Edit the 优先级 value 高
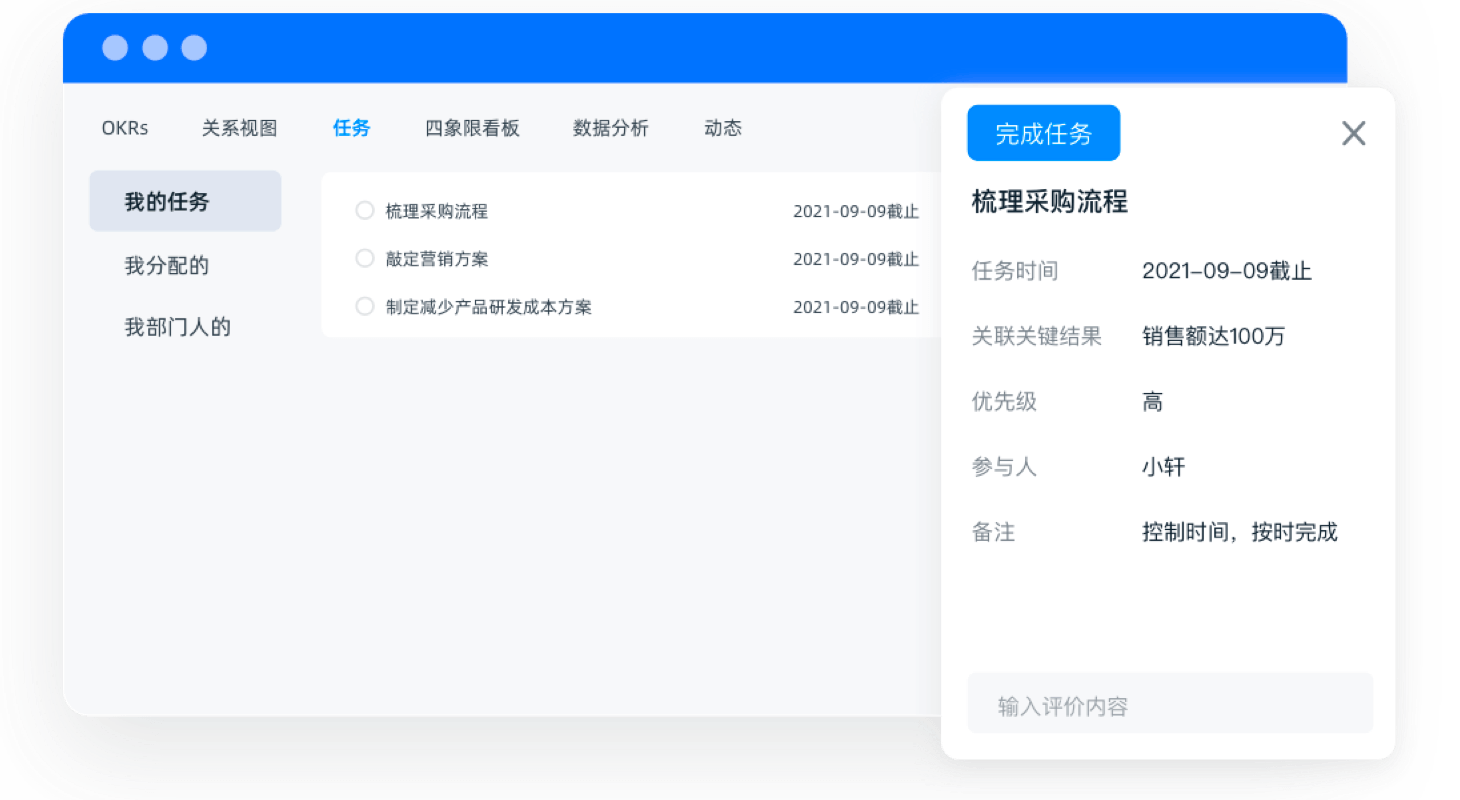The width and height of the screenshot is (1460, 800). click(x=1153, y=402)
